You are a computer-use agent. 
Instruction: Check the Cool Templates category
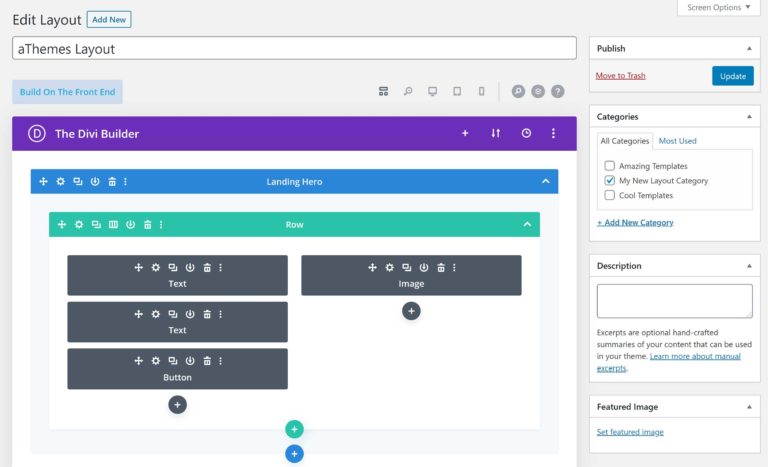(x=609, y=195)
